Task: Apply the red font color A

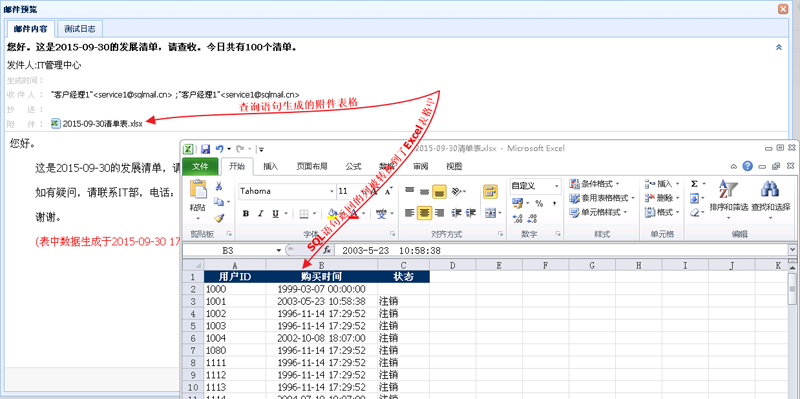Action: (354, 213)
